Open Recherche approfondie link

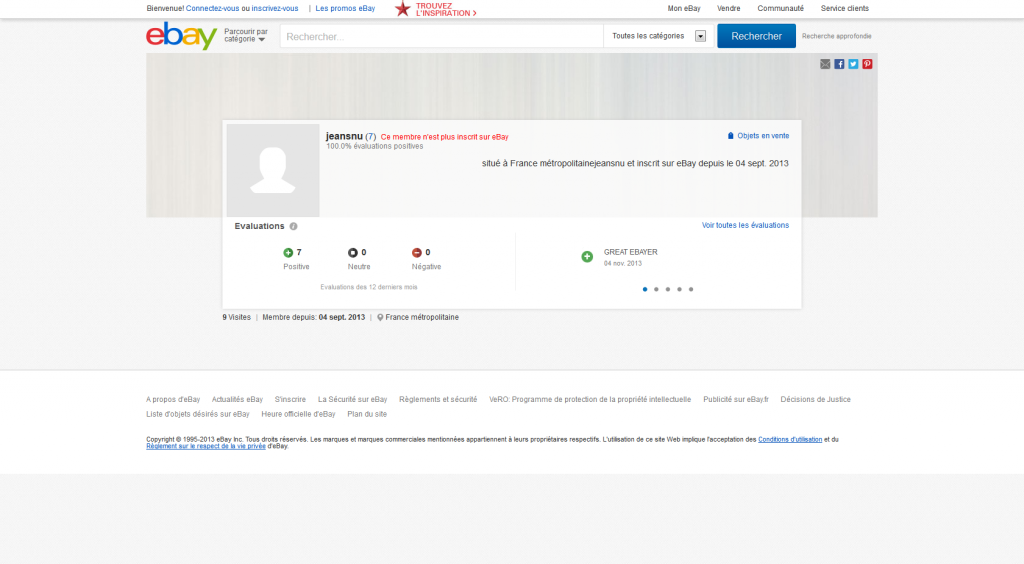point(837,37)
